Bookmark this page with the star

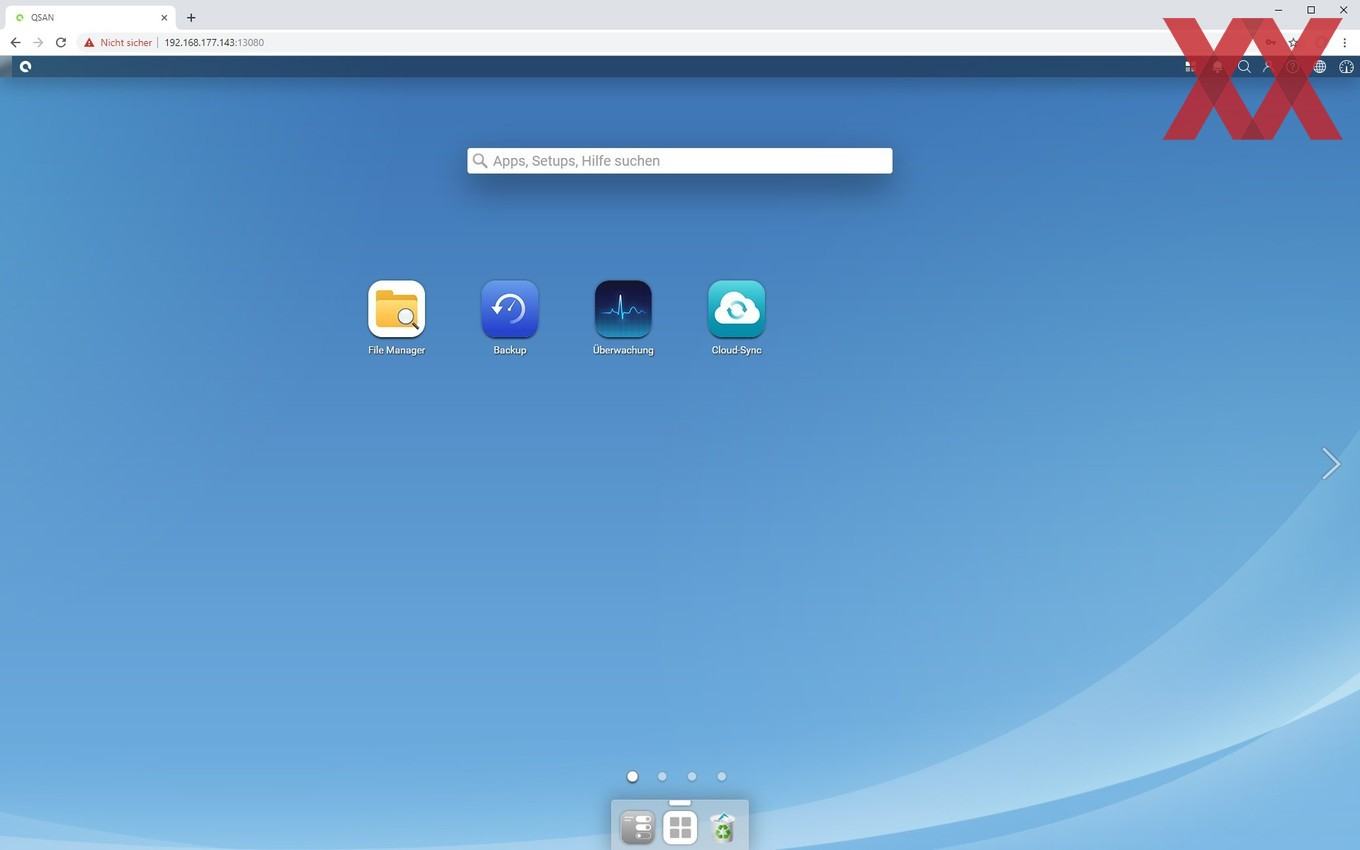point(1293,43)
